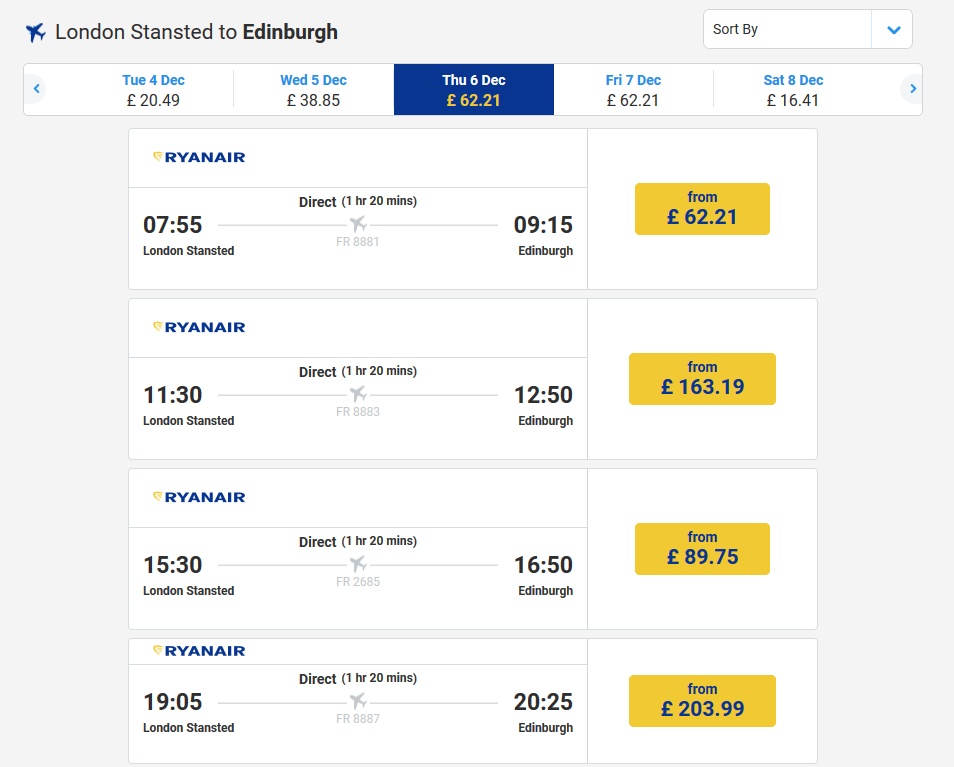Go to previous dates with left arrow
The width and height of the screenshot is (954, 767).
[x=37, y=89]
